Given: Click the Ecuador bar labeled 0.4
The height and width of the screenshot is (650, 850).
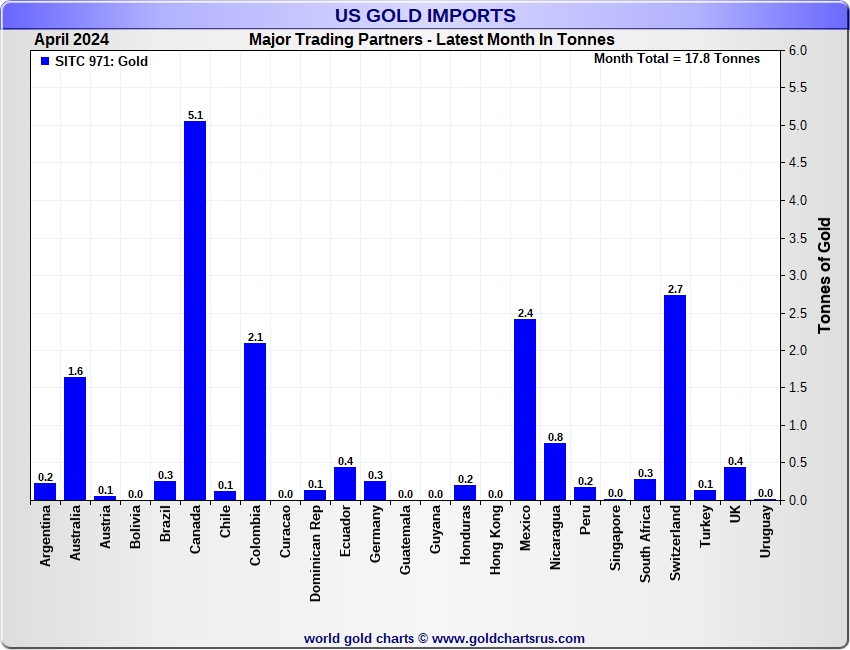Looking at the screenshot, I should [x=345, y=484].
